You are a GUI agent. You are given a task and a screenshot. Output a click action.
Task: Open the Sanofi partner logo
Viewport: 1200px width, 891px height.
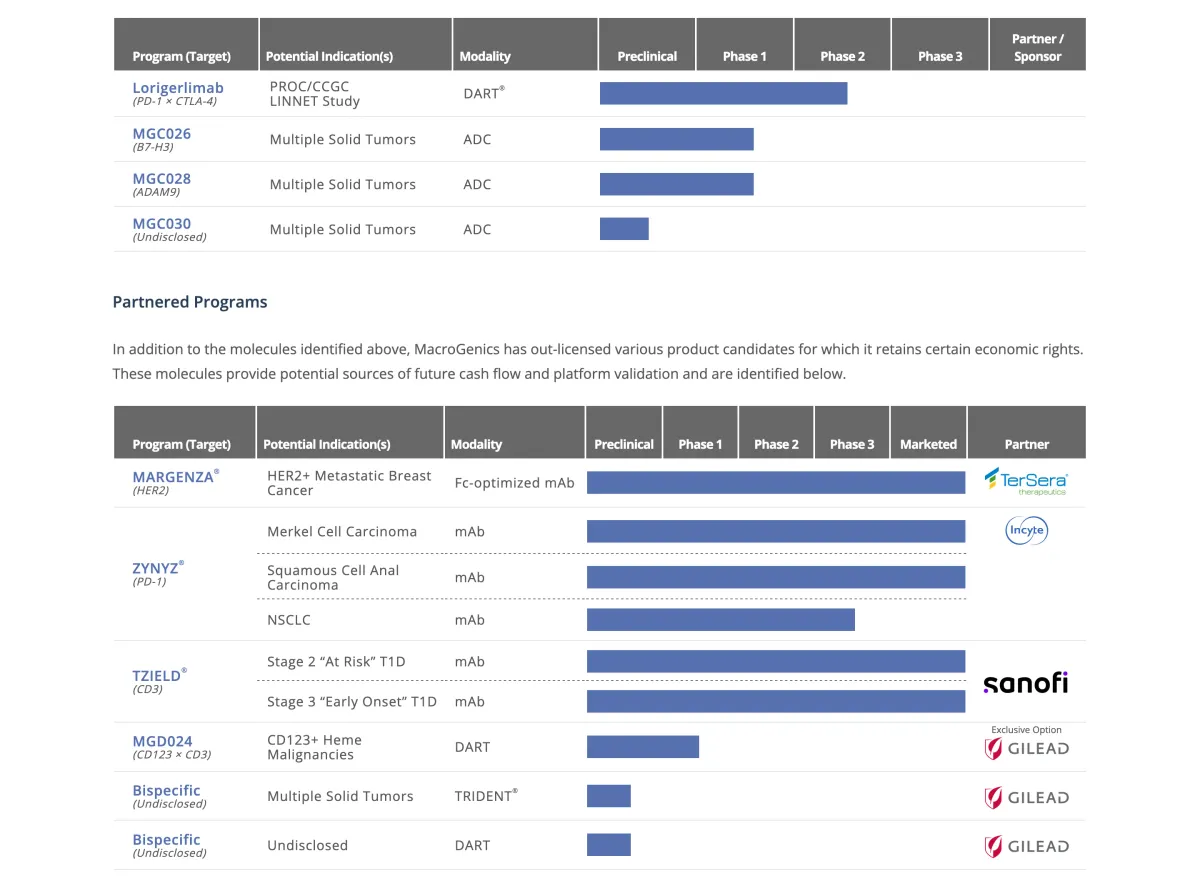click(1025, 683)
